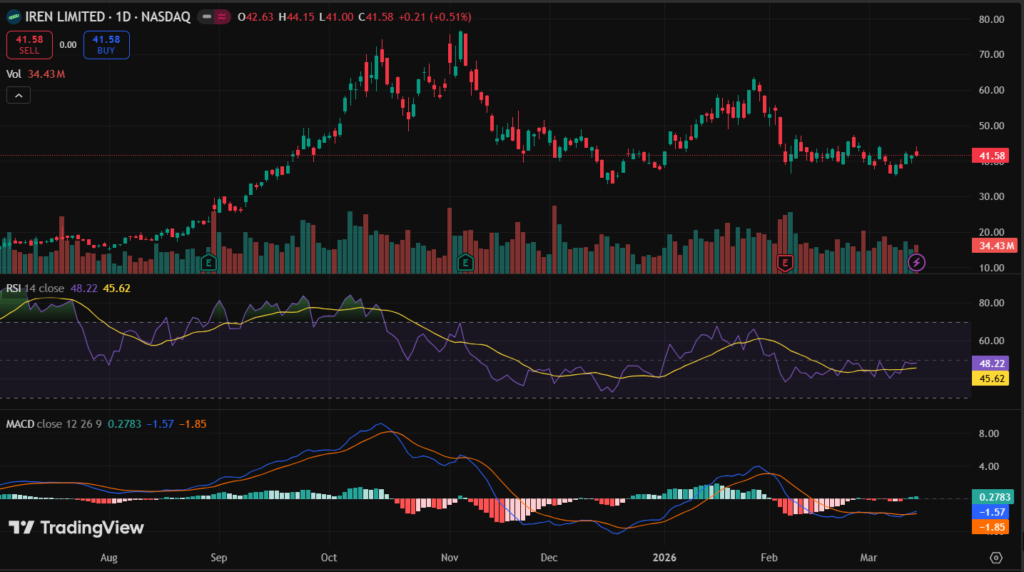
Task: Click the red 41.58 price label on axis
Action: point(995,156)
